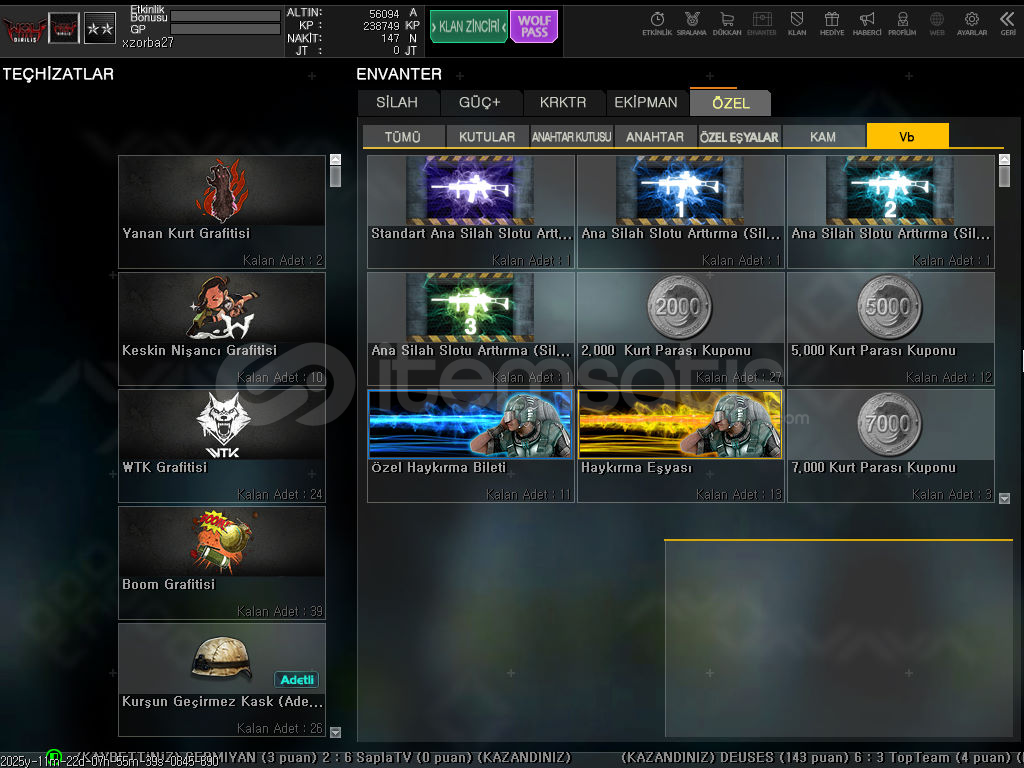Open the Sıralama ranking icon
Screen dimensions: 1024x768
(x=692, y=24)
